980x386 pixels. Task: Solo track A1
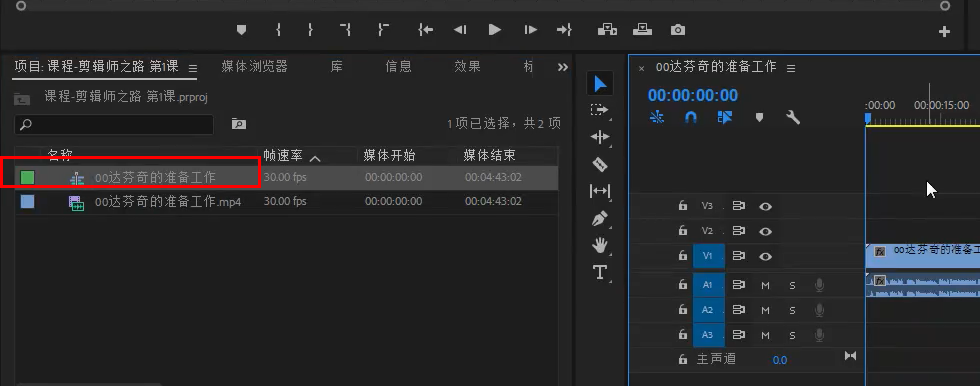[792, 285]
